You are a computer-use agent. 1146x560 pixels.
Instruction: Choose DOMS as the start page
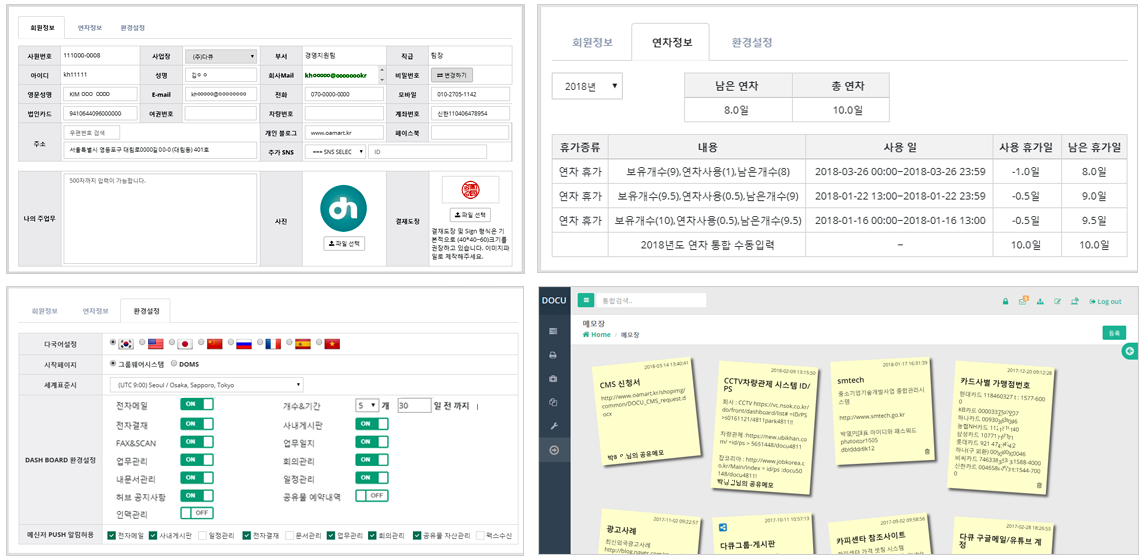pyautogui.click(x=173, y=363)
